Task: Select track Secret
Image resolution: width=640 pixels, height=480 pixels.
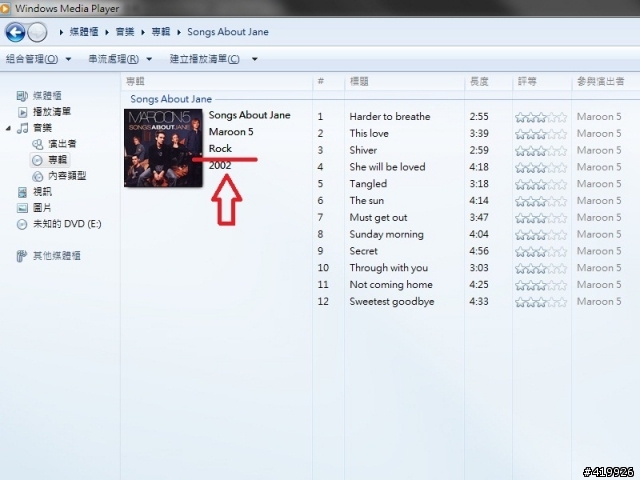Action: click(x=363, y=251)
